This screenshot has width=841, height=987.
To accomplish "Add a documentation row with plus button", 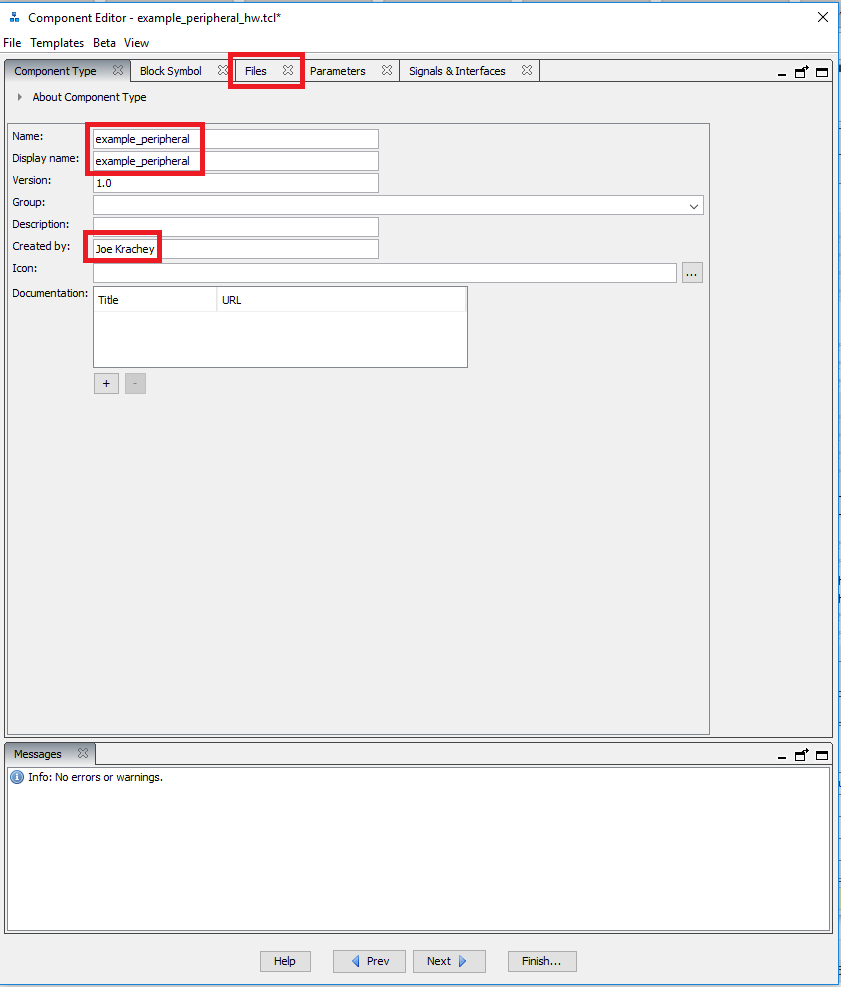I will coord(106,383).
